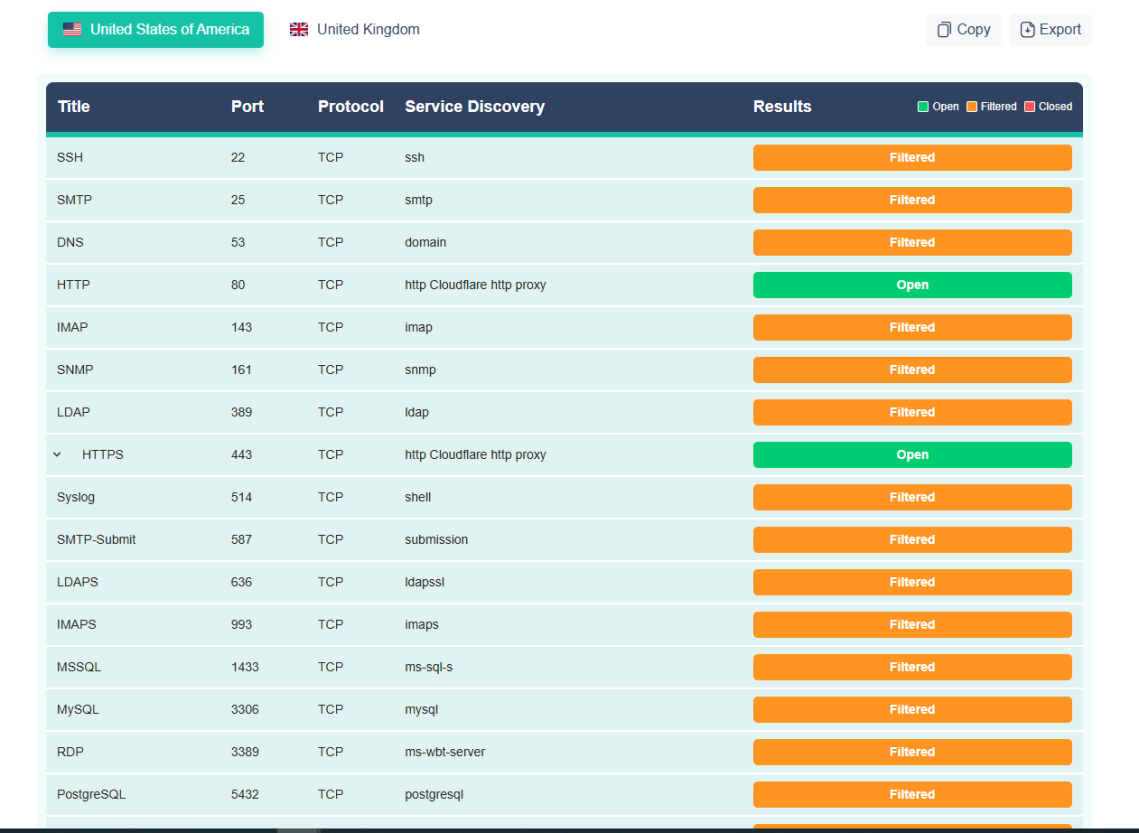The height and width of the screenshot is (833, 1139).
Task: Click the Filtered badge in LDAP row
Action: pyautogui.click(x=912, y=413)
